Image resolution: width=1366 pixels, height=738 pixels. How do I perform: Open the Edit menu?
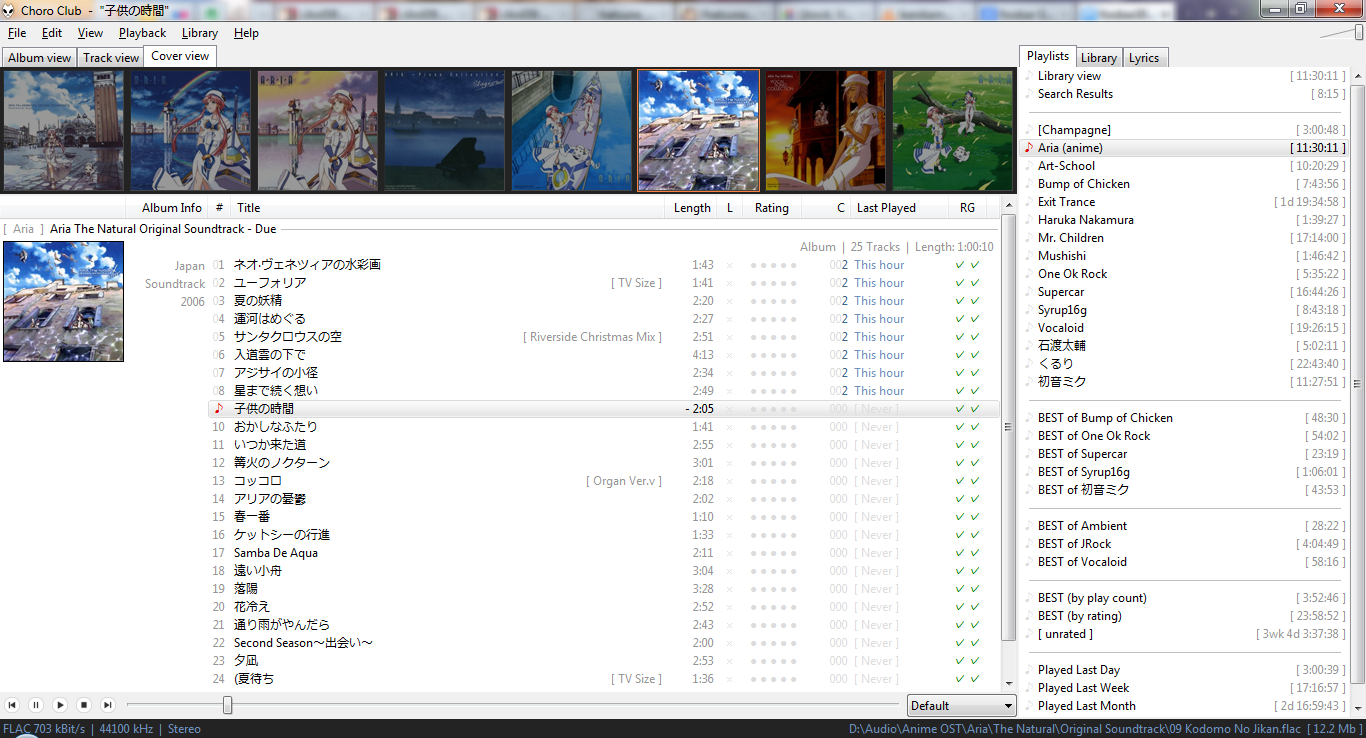click(x=52, y=33)
